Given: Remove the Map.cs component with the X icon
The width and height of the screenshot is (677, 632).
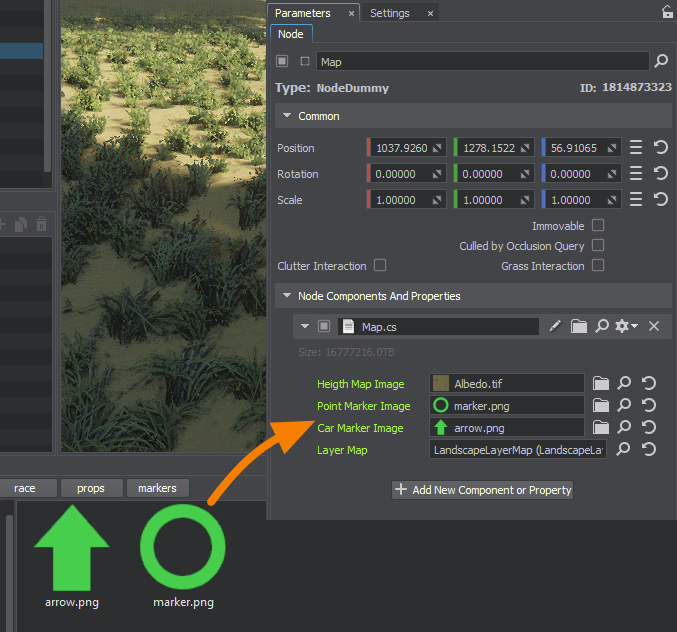Looking at the screenshot, I should click(654, 326).
